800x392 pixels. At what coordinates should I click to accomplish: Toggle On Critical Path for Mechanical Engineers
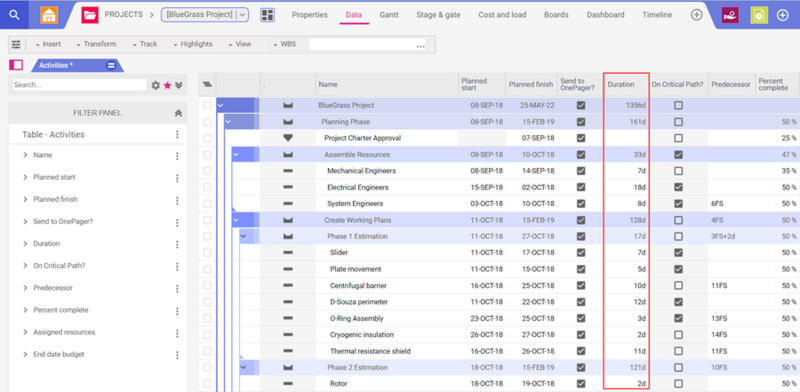678,171
